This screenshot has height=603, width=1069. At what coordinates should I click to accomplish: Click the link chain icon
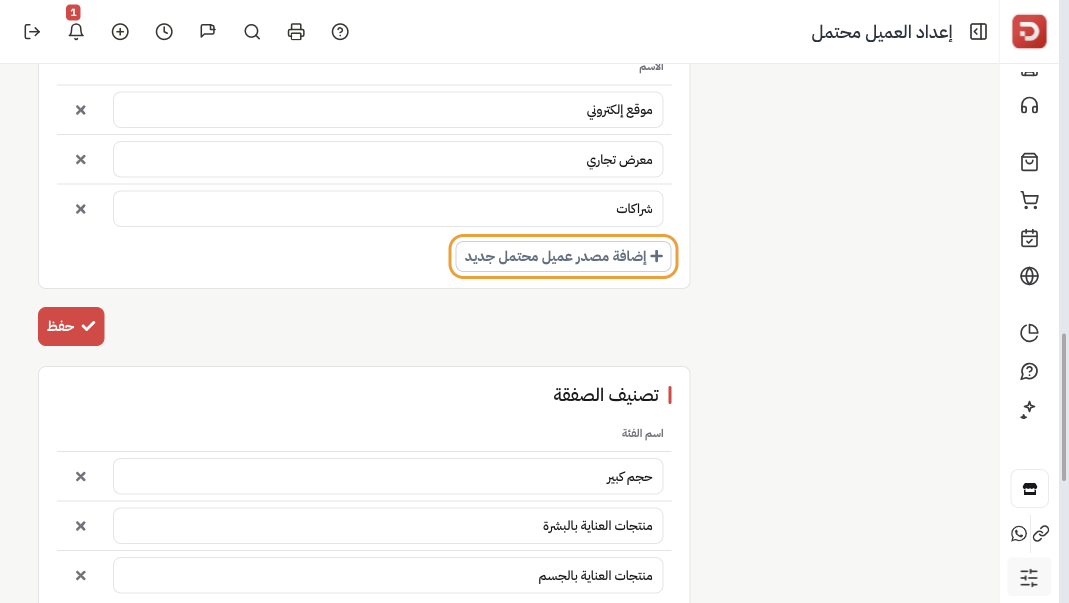tap(1041, 533)
